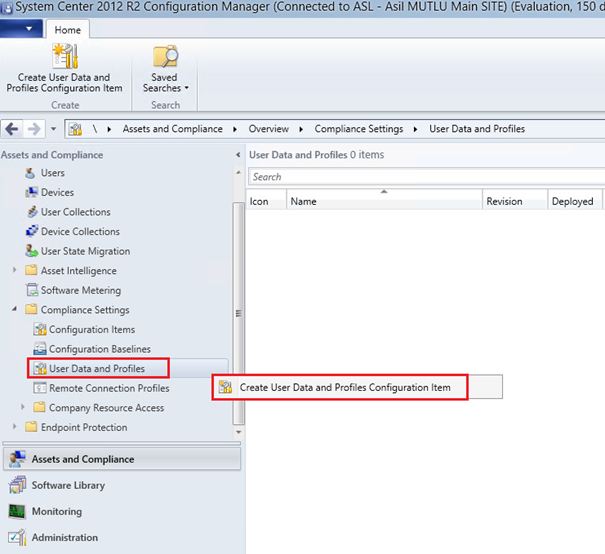The height and width of the screenshot is (554, 605).
Task: Click the tree scrollbar down arrow
Action: [238, 432]
